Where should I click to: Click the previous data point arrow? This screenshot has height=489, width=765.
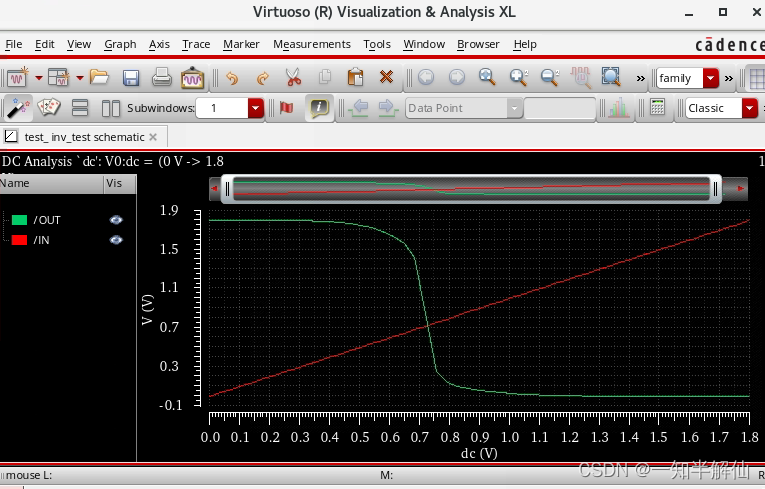360,107
